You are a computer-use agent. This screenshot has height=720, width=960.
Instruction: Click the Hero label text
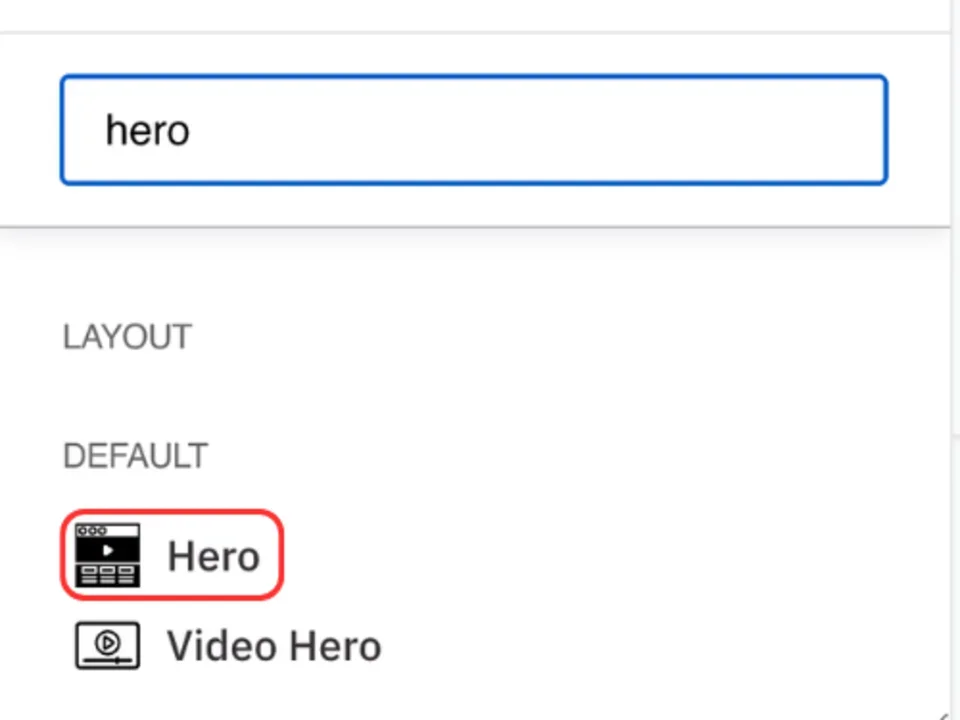[213, 556]
